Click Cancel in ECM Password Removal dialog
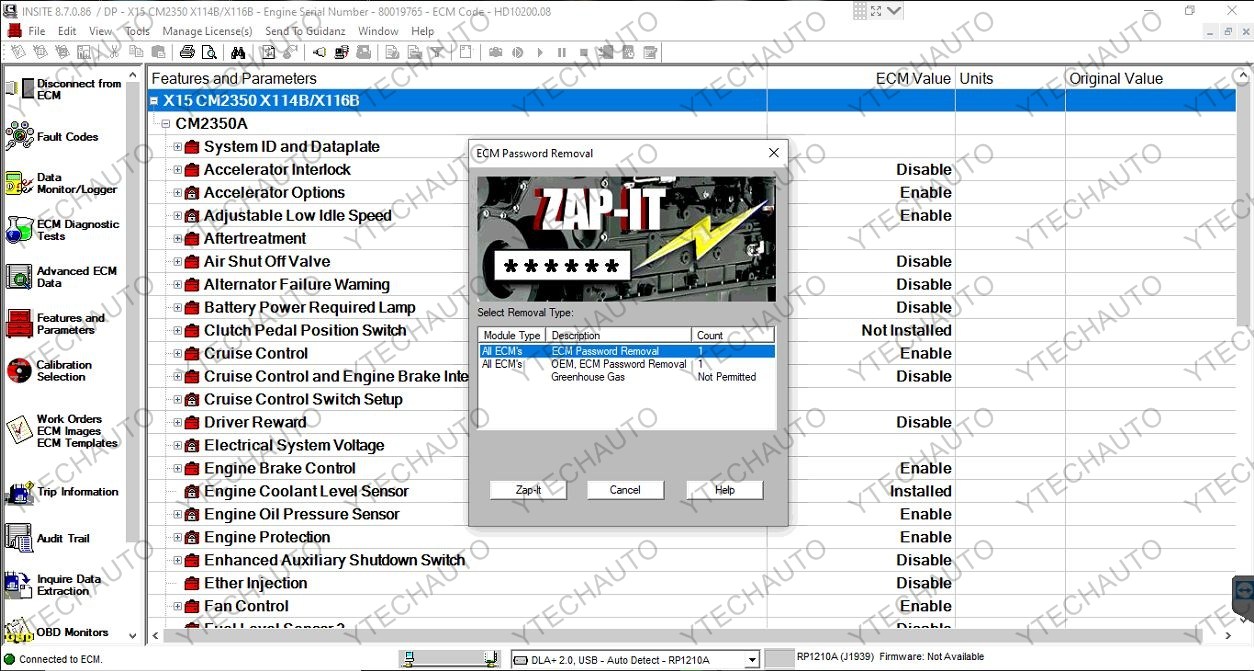Viewport: 1254px width, 671px height. (625, 490)
